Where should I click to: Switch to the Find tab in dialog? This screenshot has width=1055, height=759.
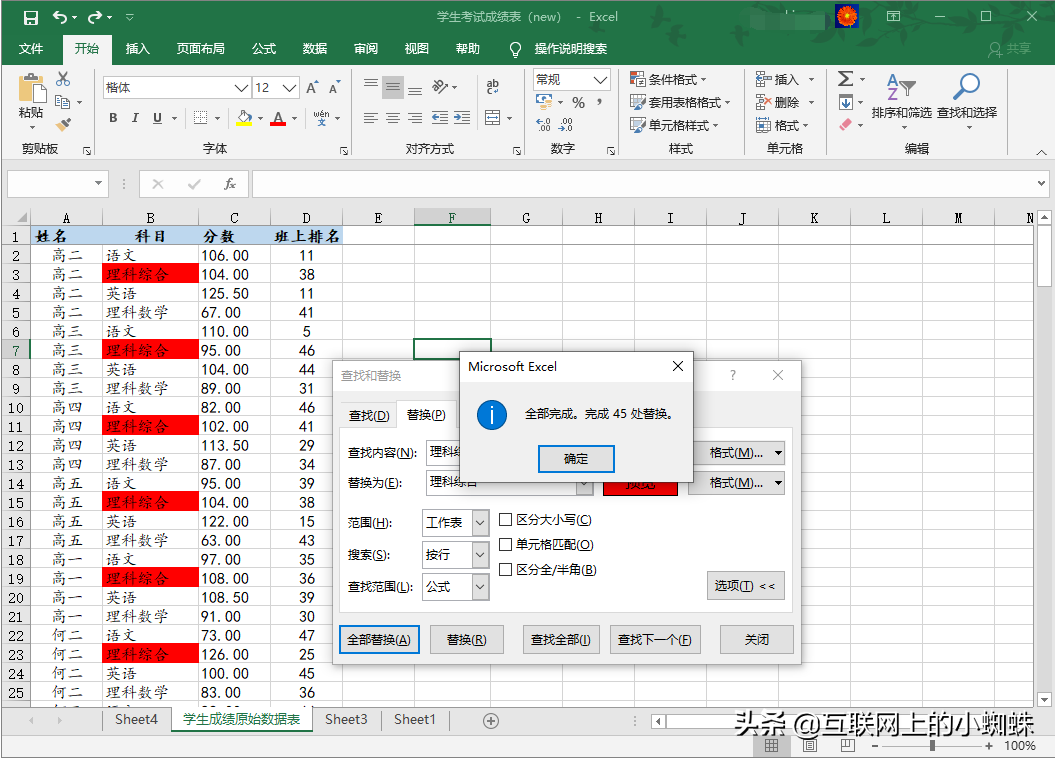click(369, 415)
